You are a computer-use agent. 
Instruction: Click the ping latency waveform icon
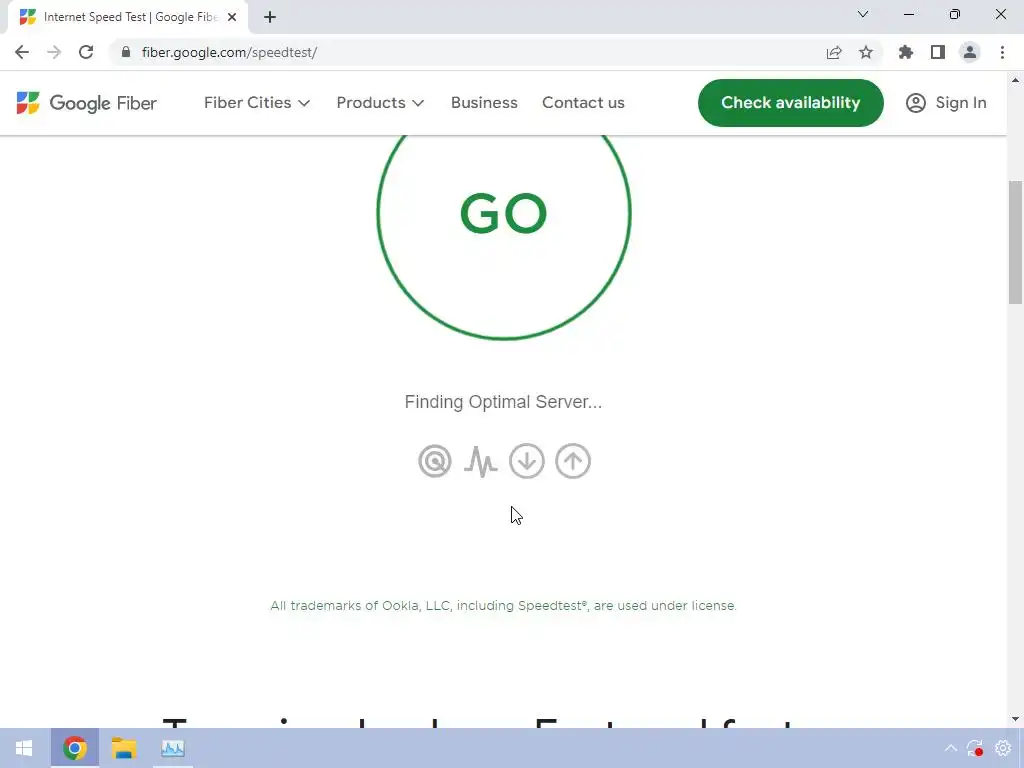pos(481,461)
